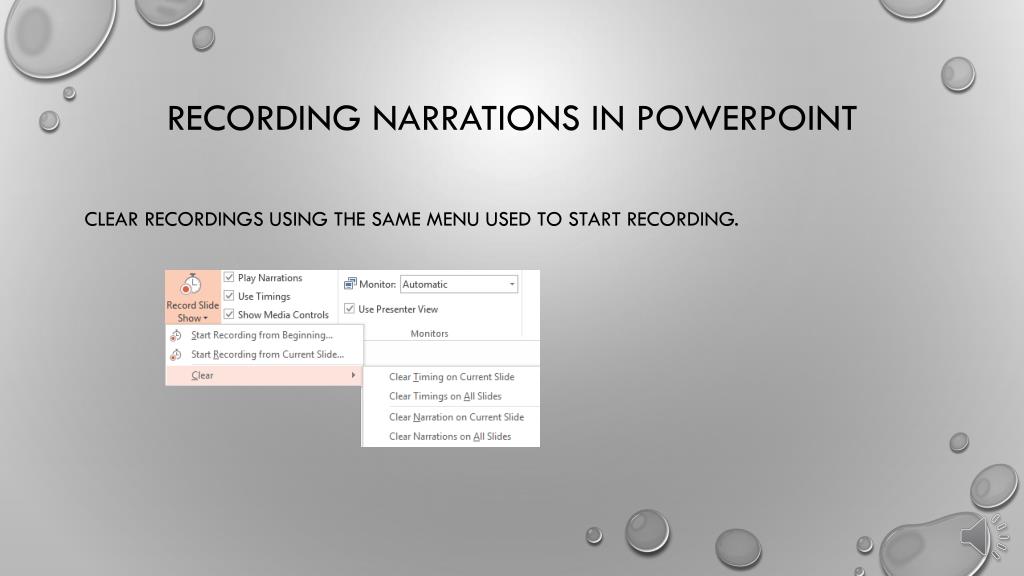The image size is (1024, 576).
Task: Toggle the Show Media Controls checkbox
Action: click(229, 314)
